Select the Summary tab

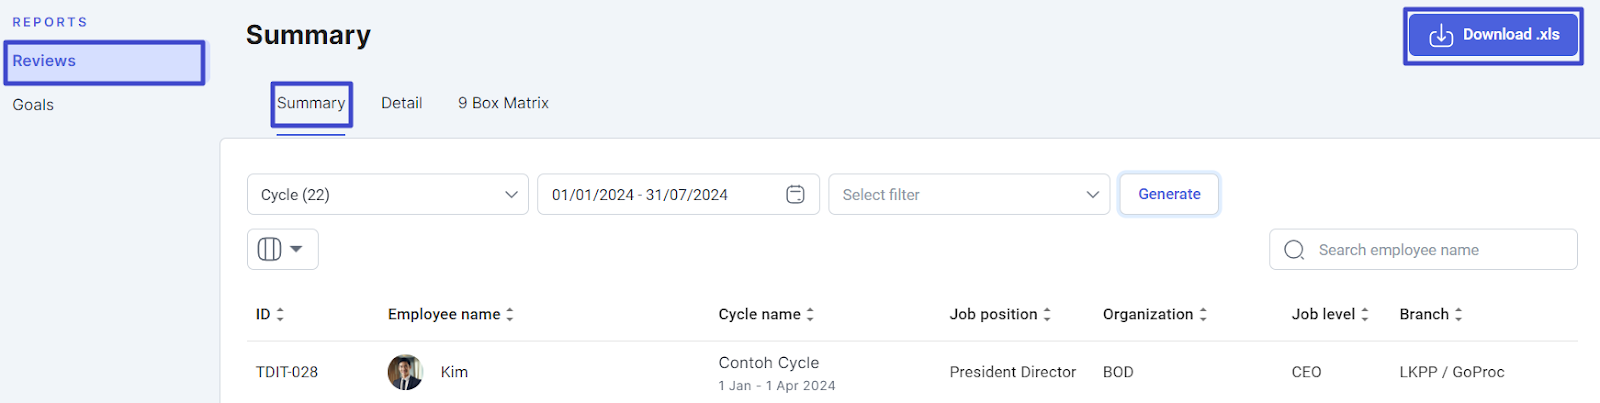tap(311, 103)
